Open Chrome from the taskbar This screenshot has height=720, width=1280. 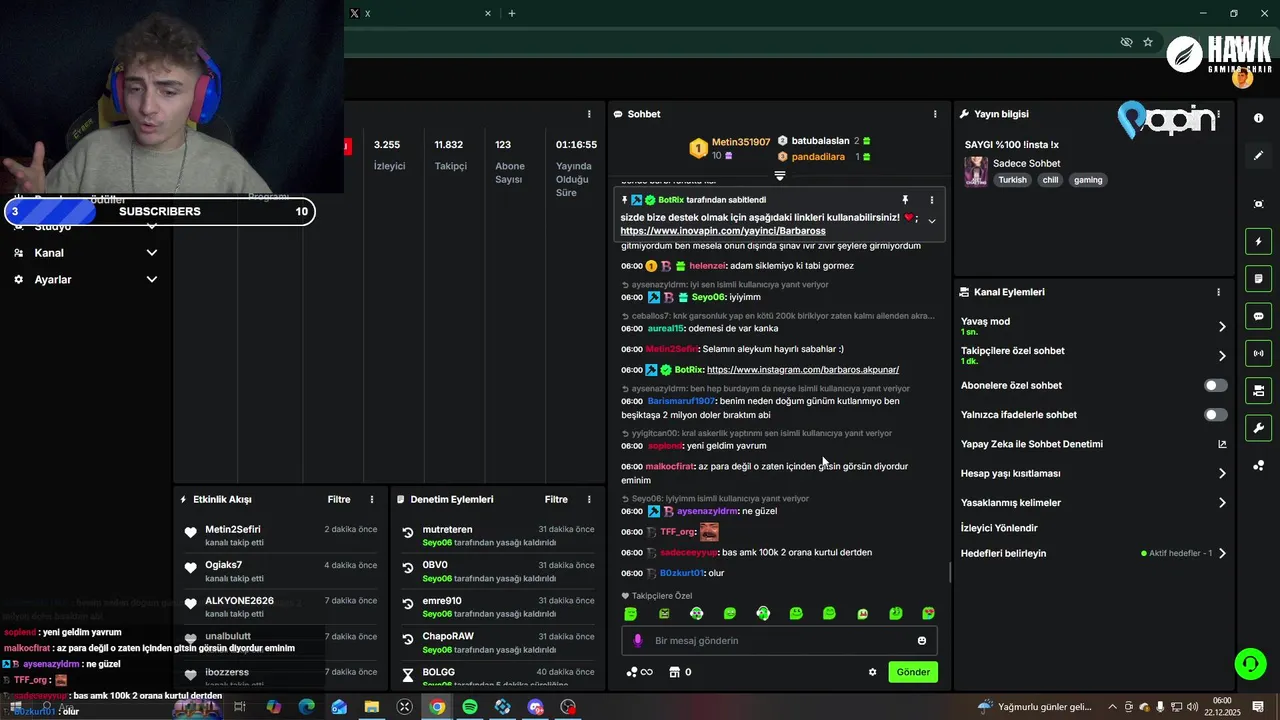437,707
